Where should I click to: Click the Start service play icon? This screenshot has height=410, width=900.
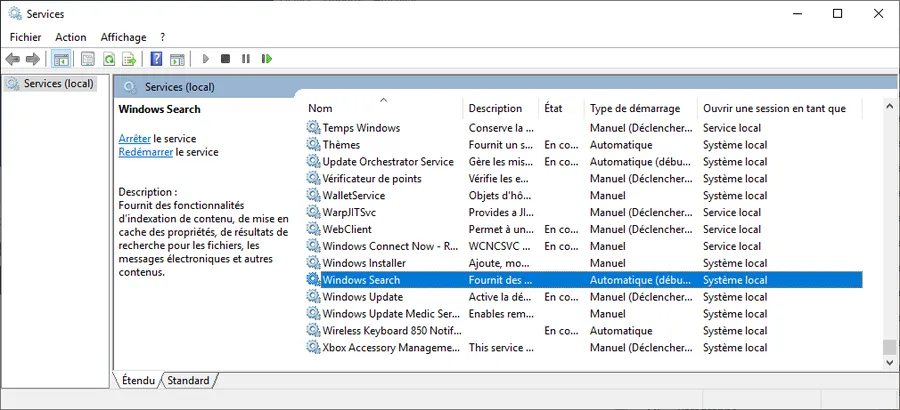[206, 59]
